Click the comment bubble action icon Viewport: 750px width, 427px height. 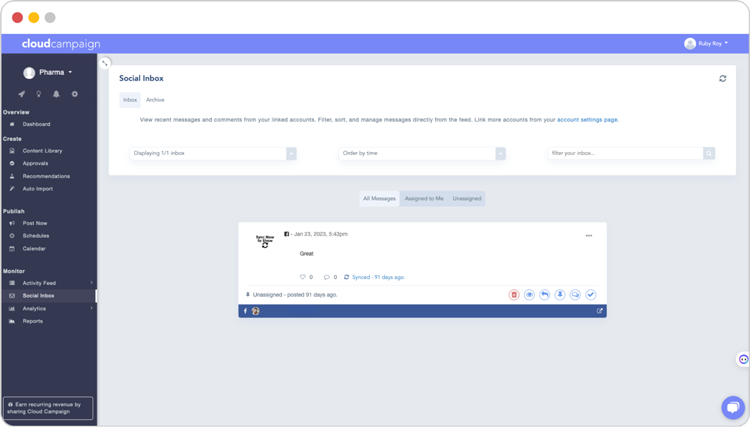(x=575, y=295)
